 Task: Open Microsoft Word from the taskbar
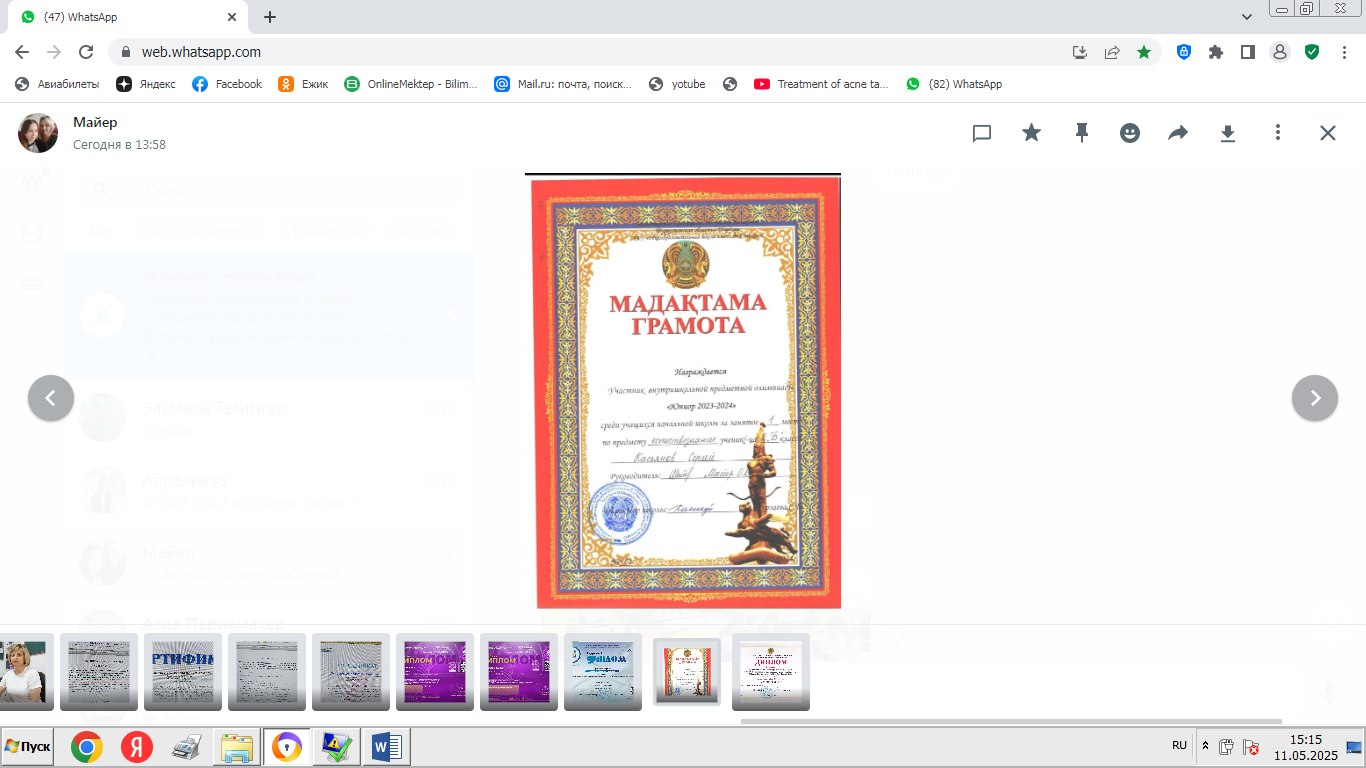[x=386, y=747]
